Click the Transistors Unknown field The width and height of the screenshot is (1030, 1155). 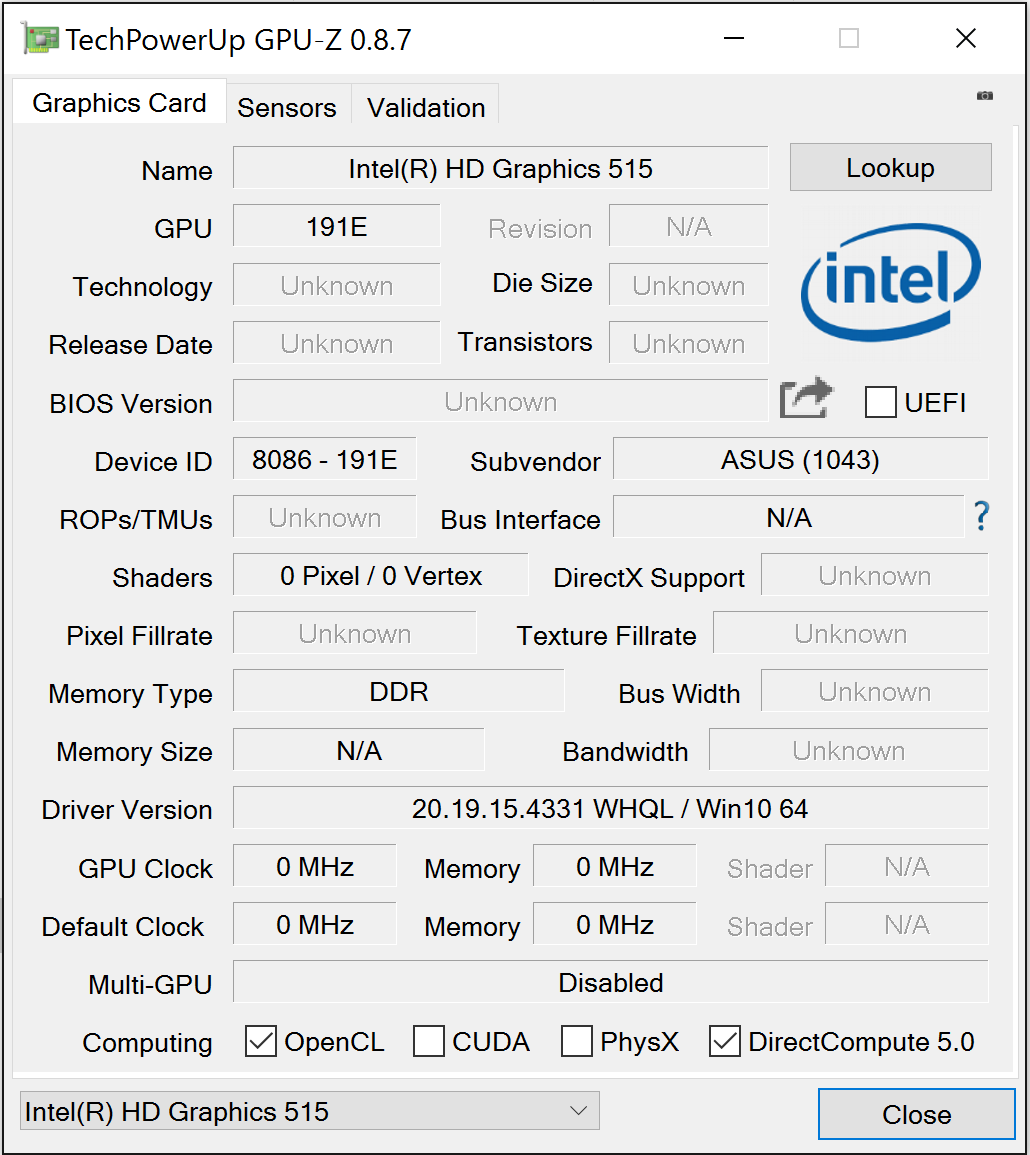pyautogui.click(x=689, y=343)
